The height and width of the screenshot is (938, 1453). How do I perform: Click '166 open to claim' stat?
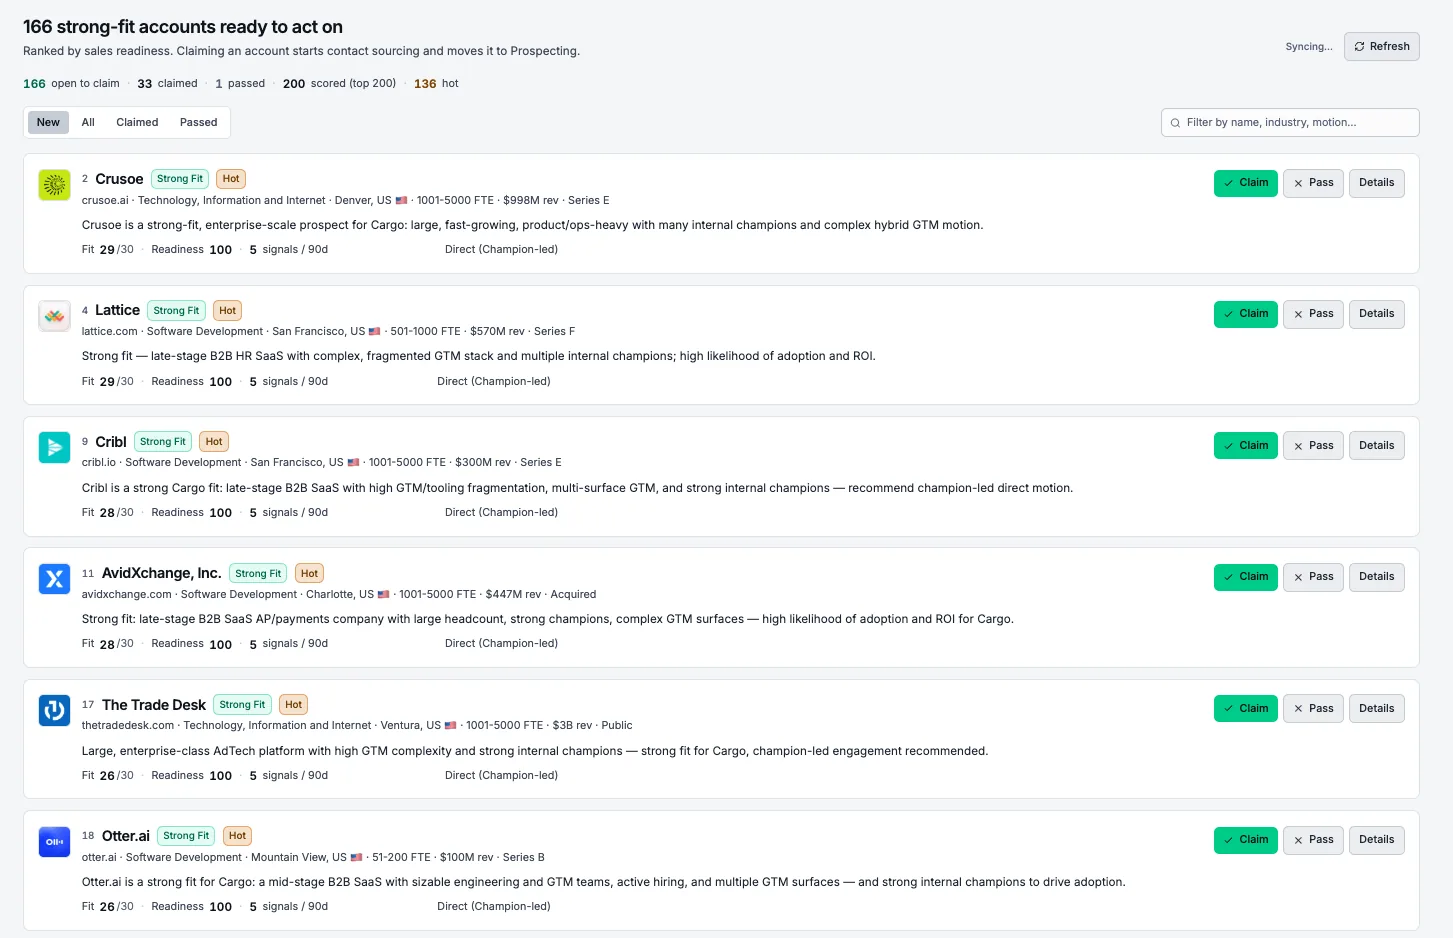click(x=71, y=84)
